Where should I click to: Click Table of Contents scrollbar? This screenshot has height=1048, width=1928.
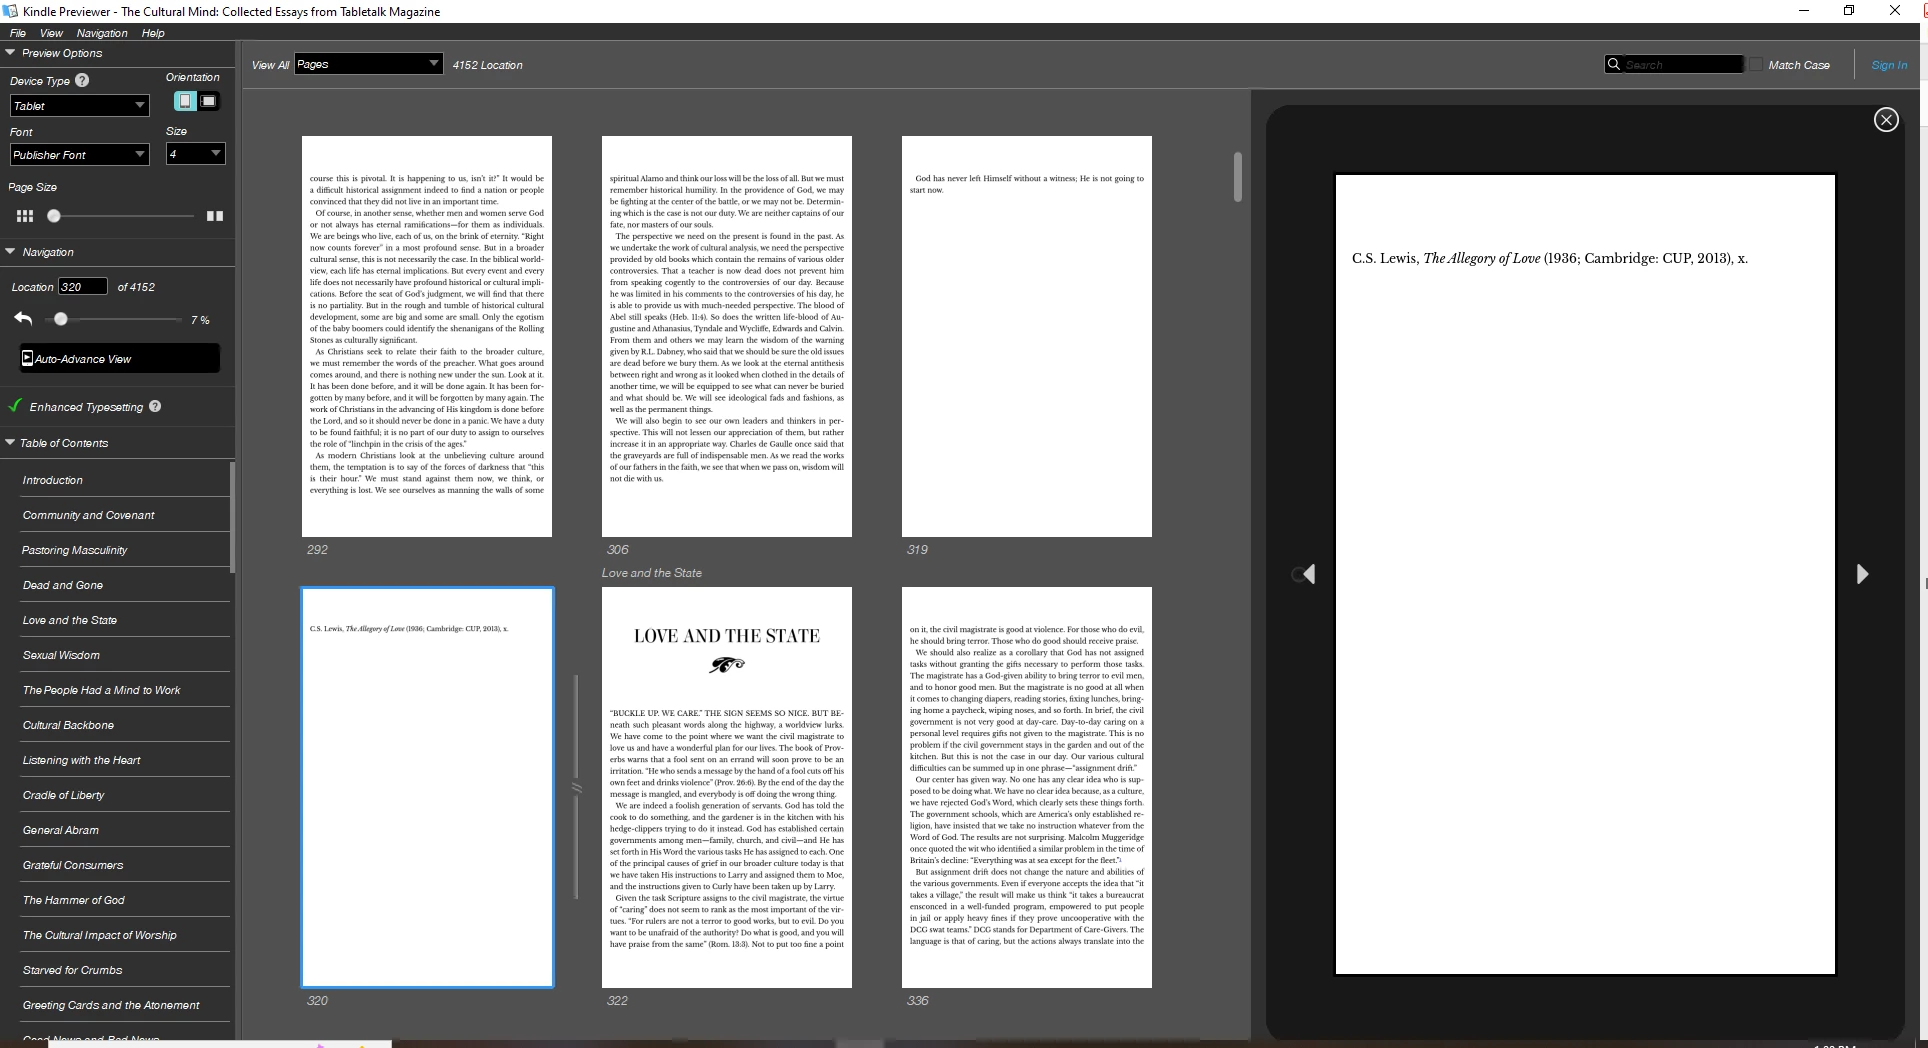click(233, 517)
